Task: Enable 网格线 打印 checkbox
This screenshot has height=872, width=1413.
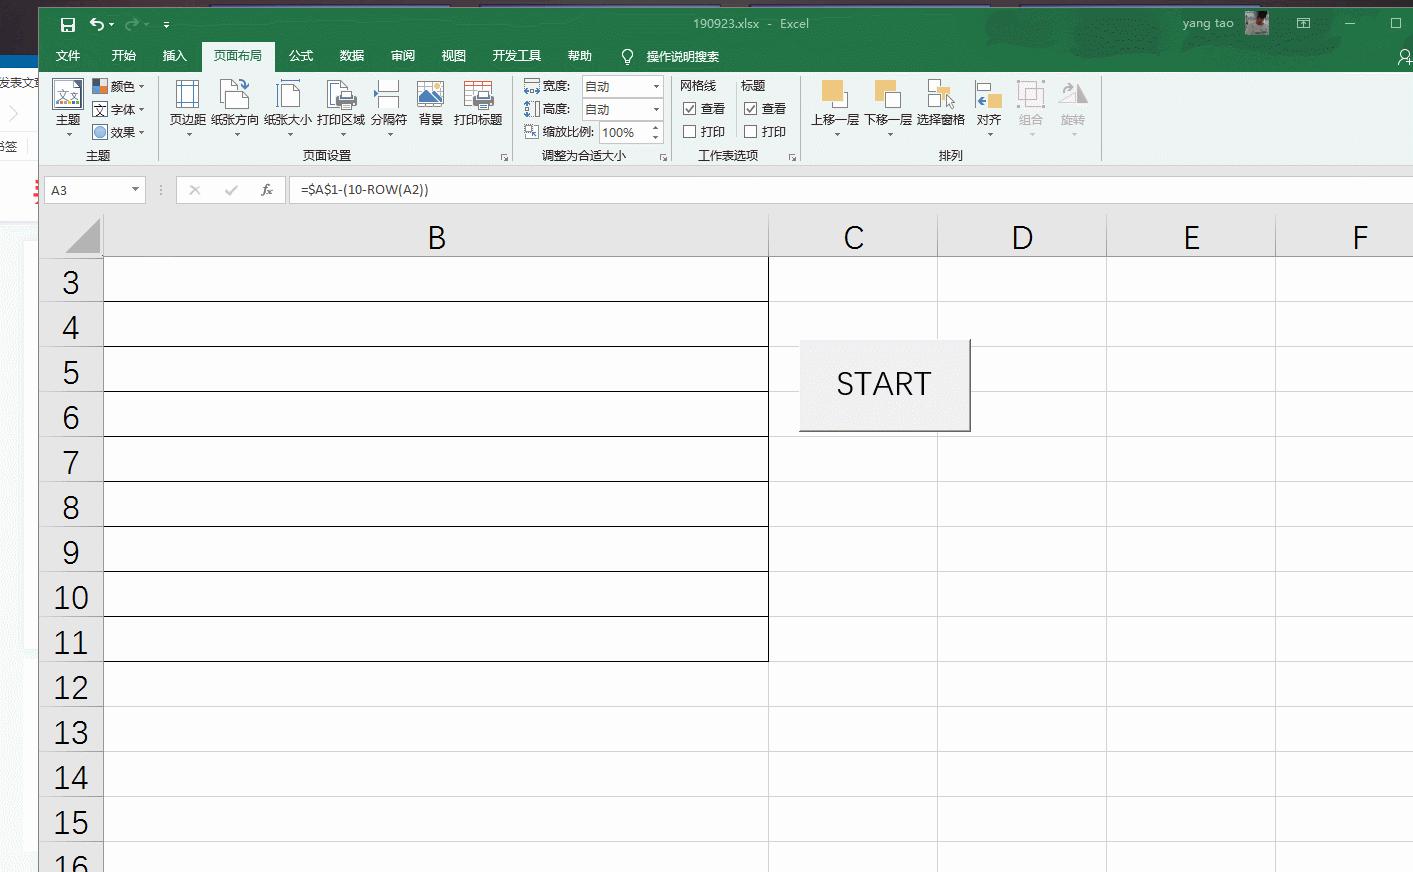Action: point(689,131)
